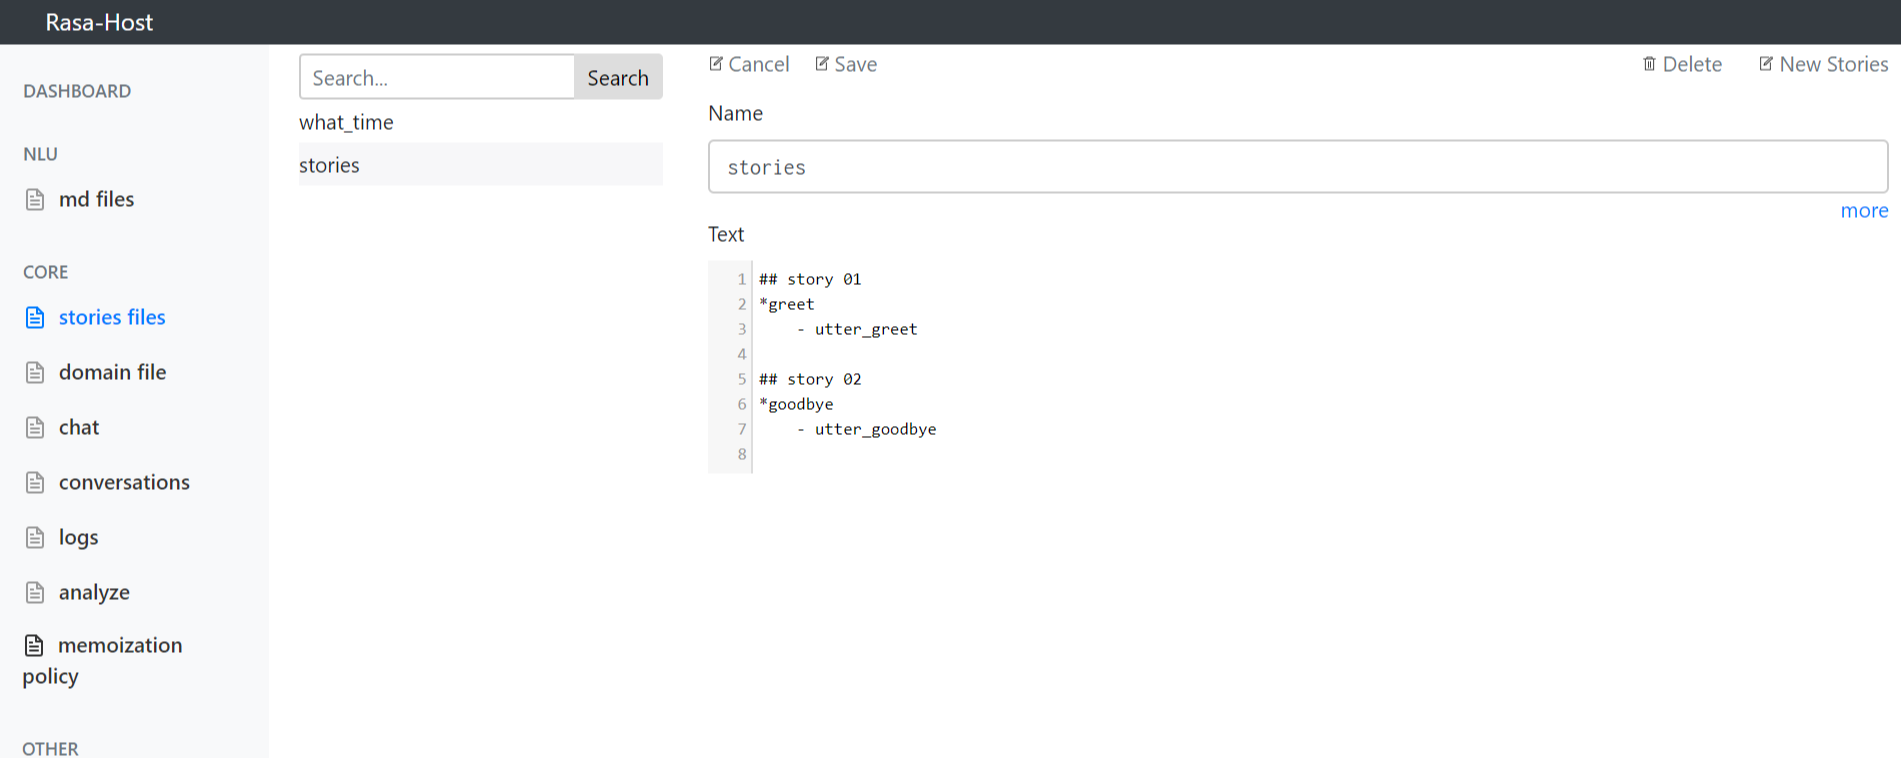Open the conversations section
This screenshot has height=758, width=1901.
(124, 482)
